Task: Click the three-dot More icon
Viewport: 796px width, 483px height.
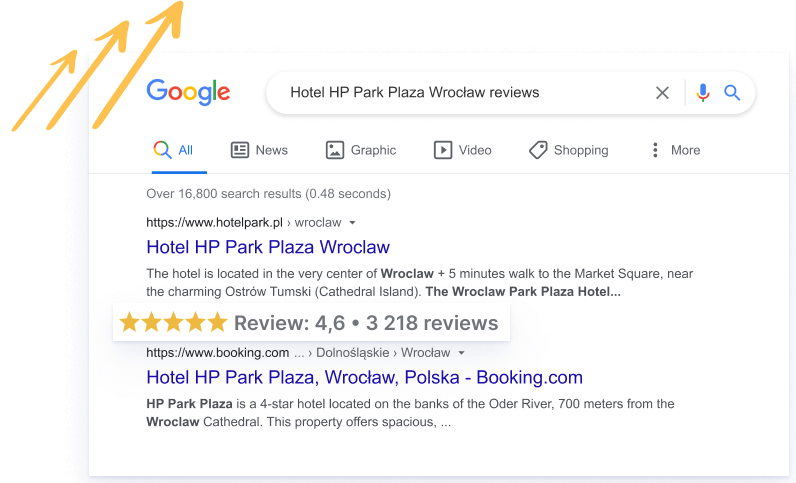Action: (x=655, y=150)
